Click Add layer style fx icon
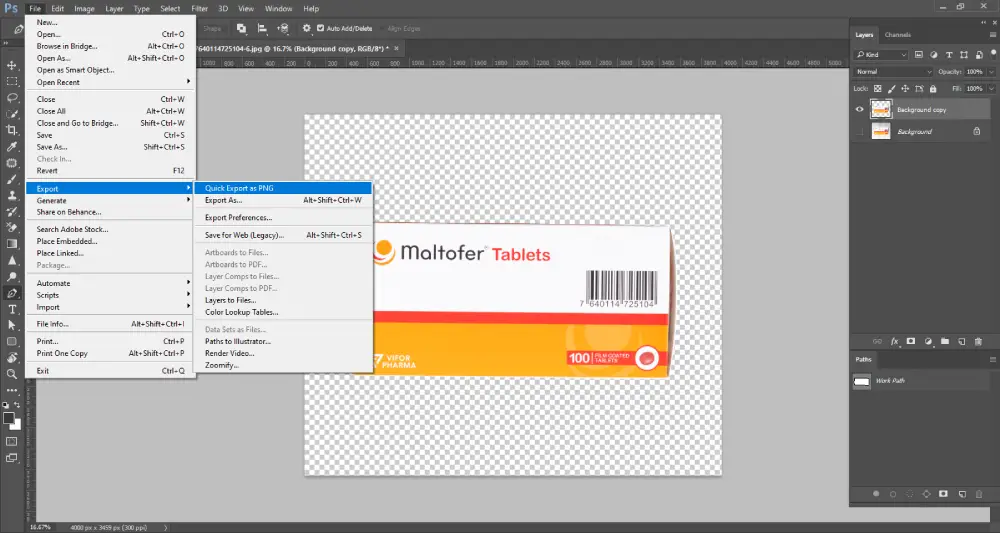 pyautogui.click(x=894, y=342)
